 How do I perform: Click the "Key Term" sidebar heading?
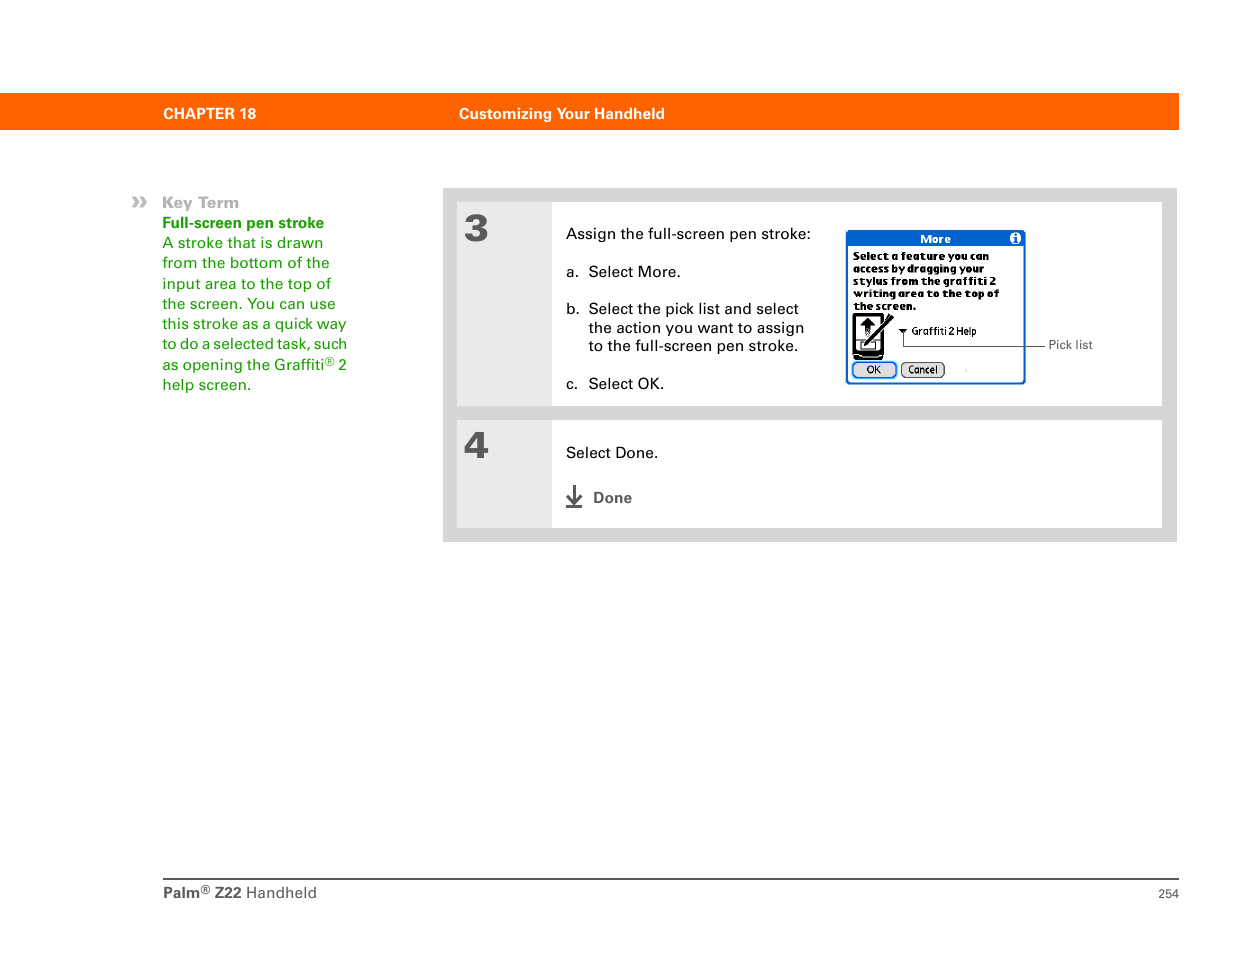(x=200, y=203)
